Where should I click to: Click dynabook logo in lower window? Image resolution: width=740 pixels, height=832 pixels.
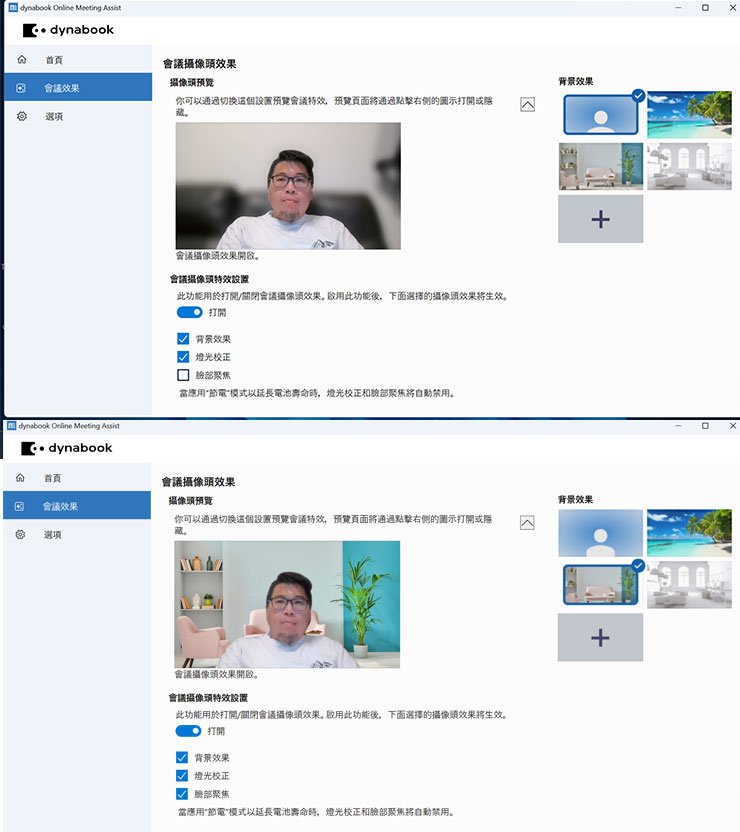[67, 448]
